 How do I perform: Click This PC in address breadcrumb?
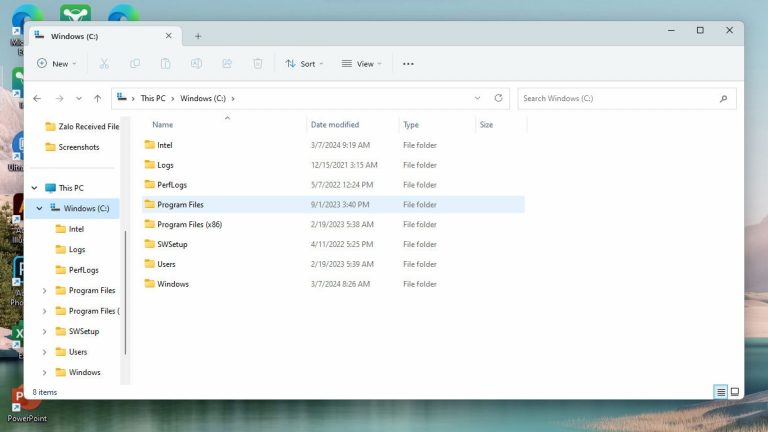(153, 98)
